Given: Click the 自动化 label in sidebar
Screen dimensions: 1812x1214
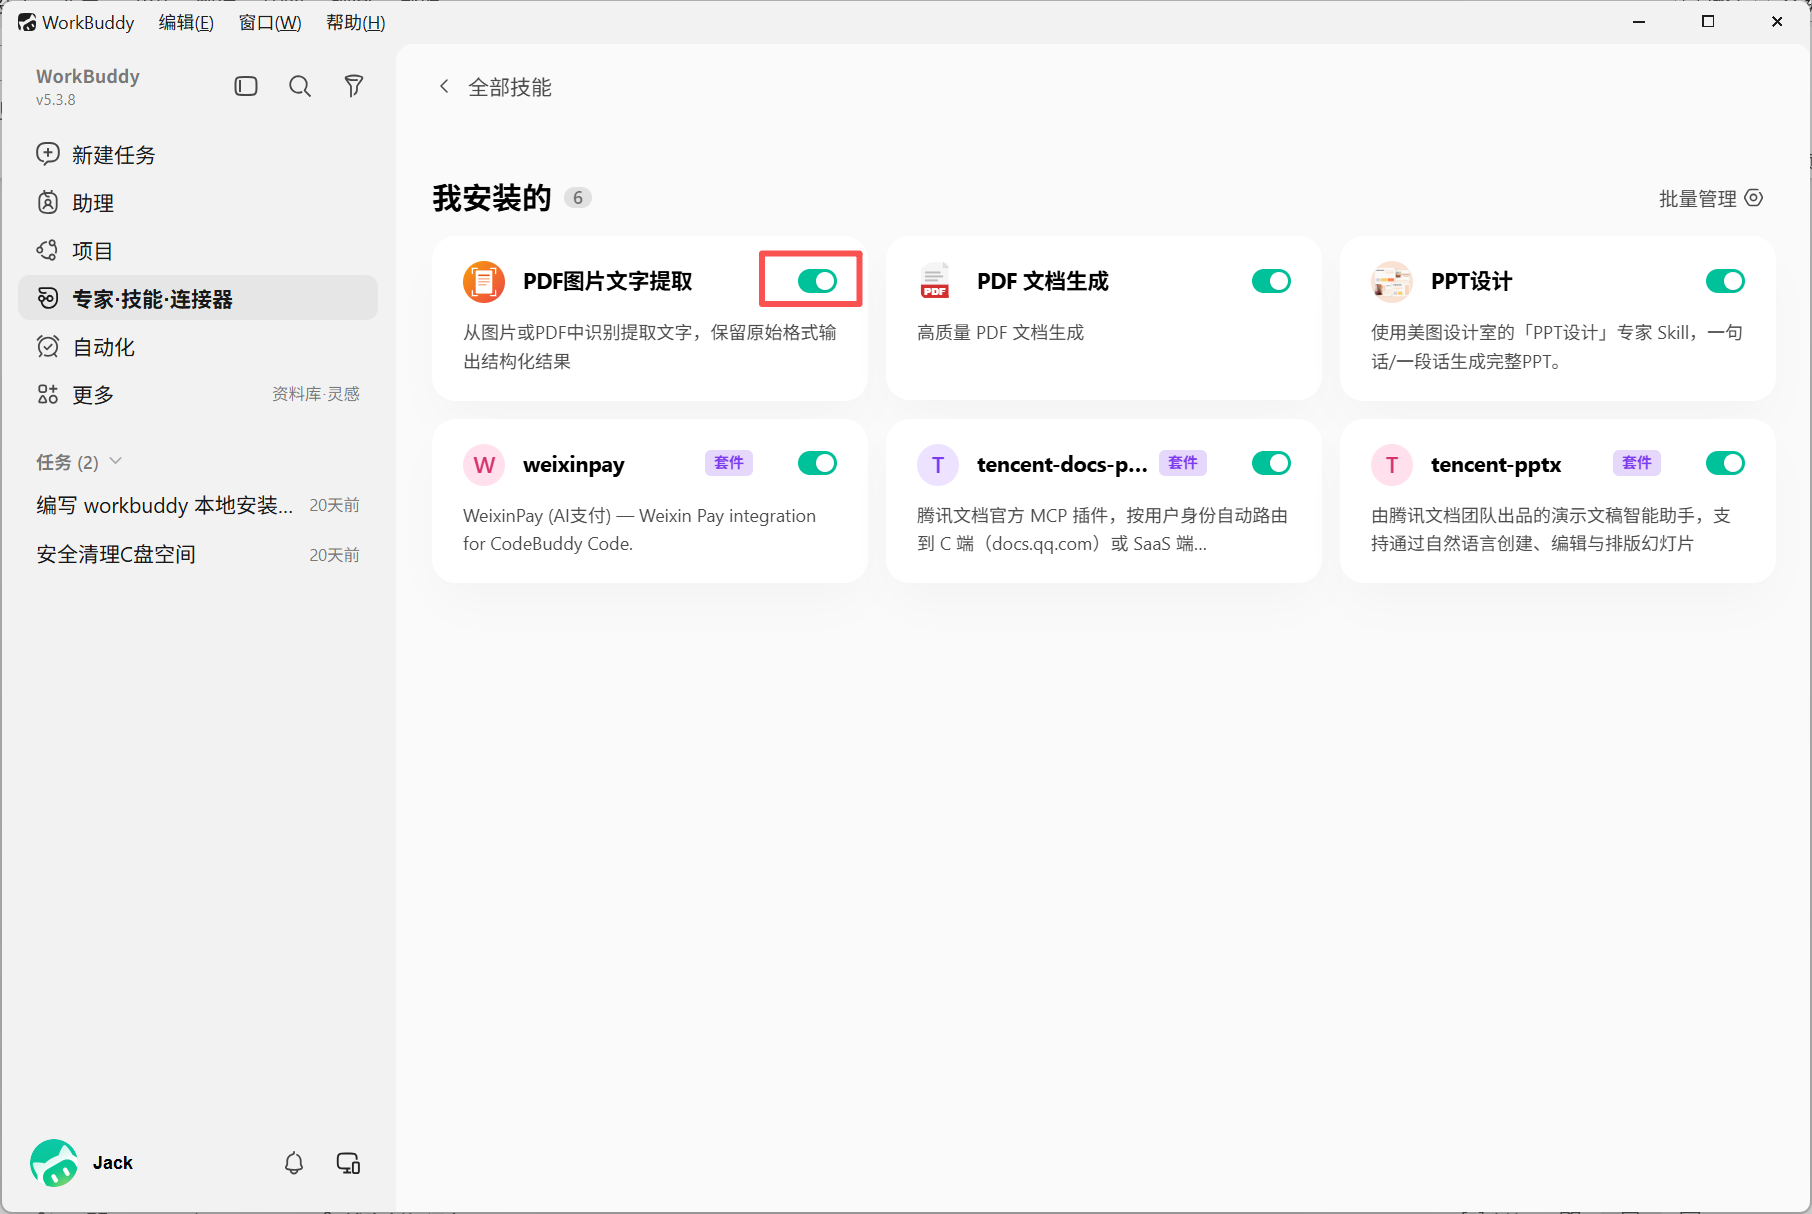Looking at the screenshot, I should (104, 347).
